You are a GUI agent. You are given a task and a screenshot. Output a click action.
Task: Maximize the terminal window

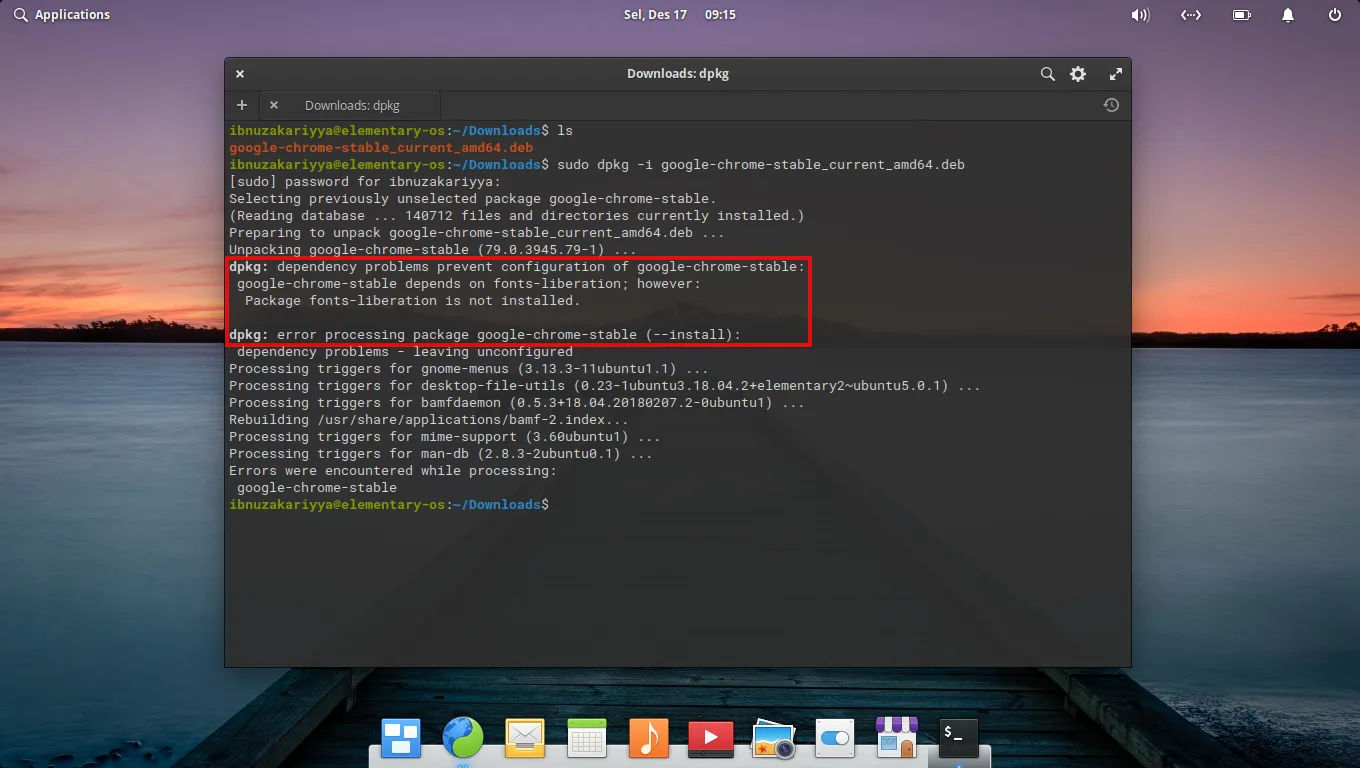point(1116,74)
